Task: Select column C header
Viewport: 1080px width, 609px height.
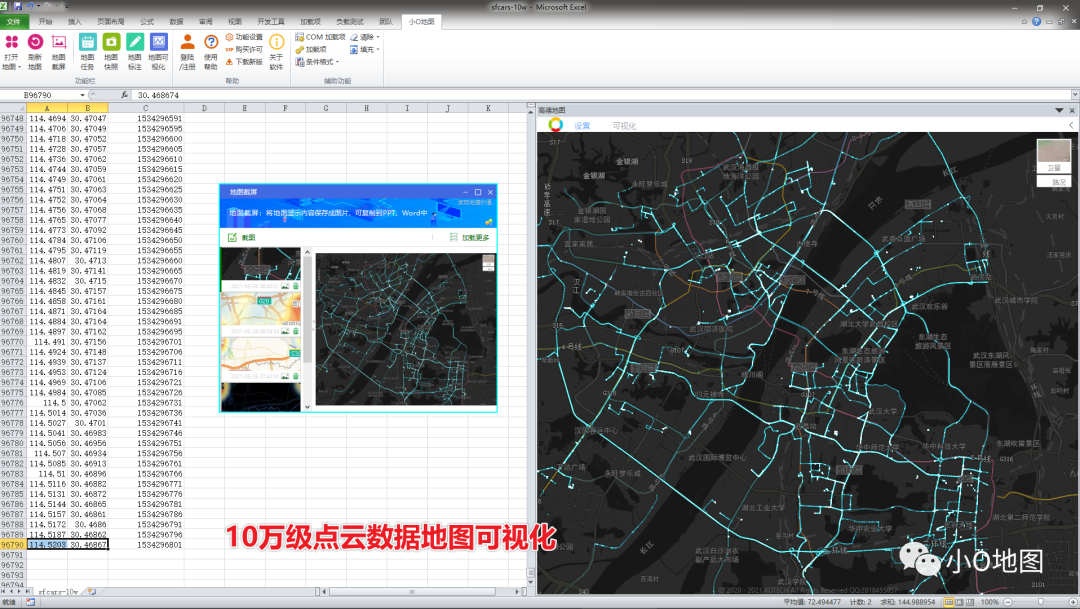Action: [x=145, y=108]
